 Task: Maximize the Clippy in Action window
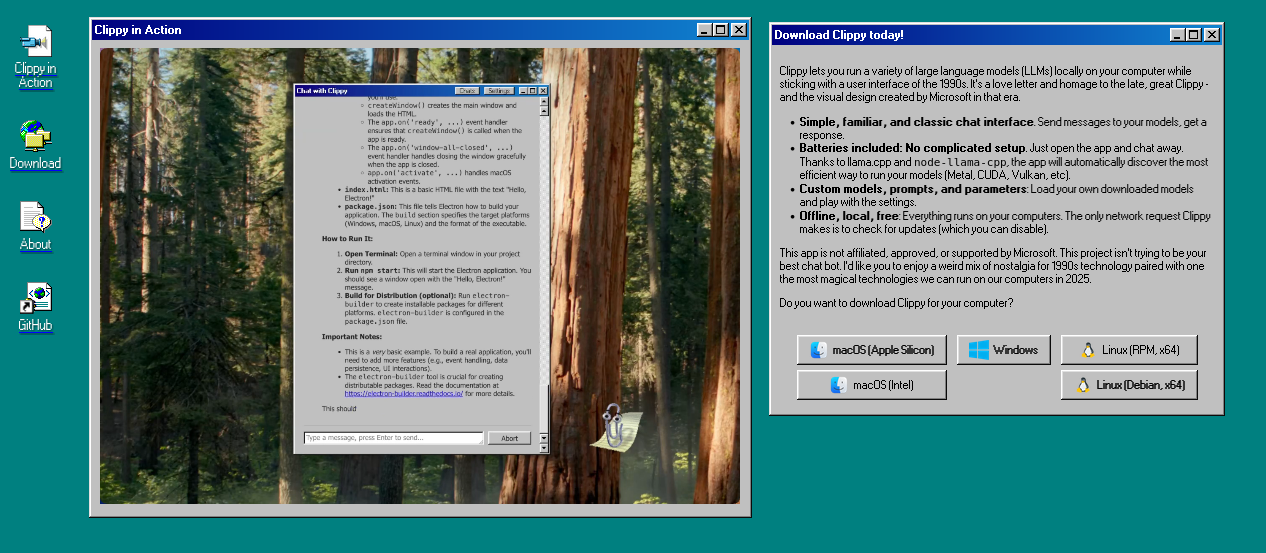tap(721, 30)
